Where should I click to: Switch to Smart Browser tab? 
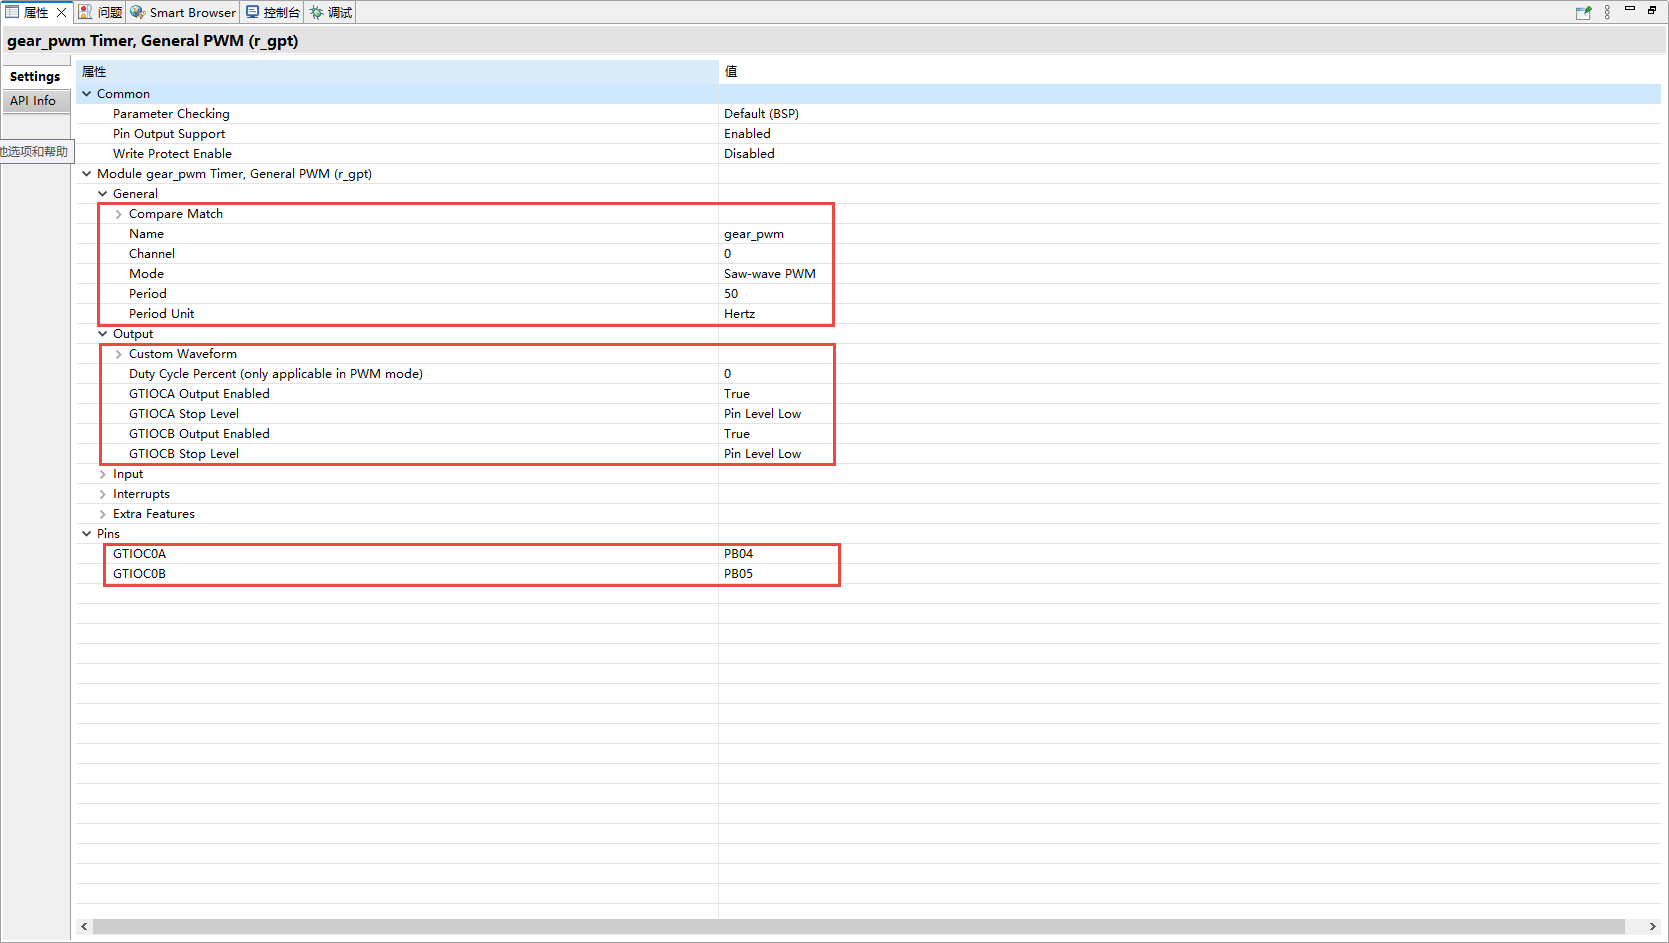click(183, 12)
